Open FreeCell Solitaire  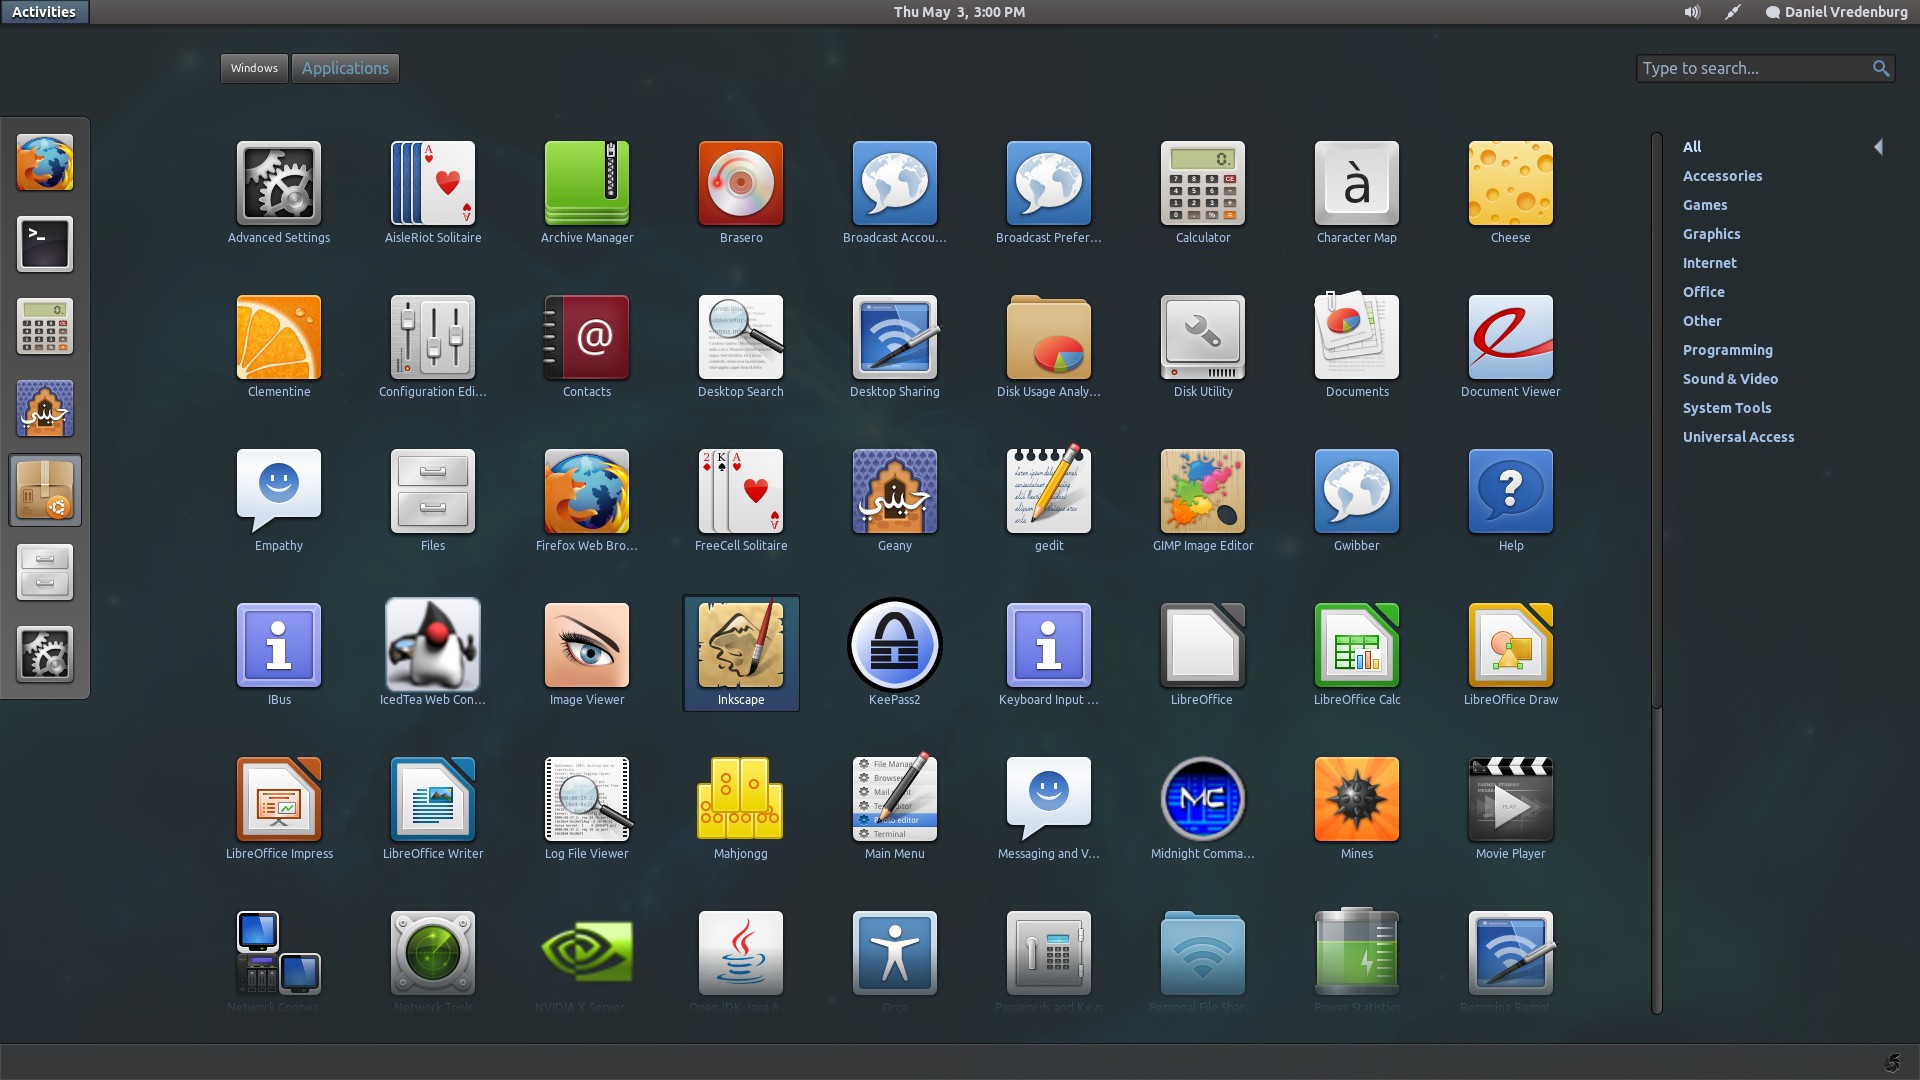(x=740, y=499)
